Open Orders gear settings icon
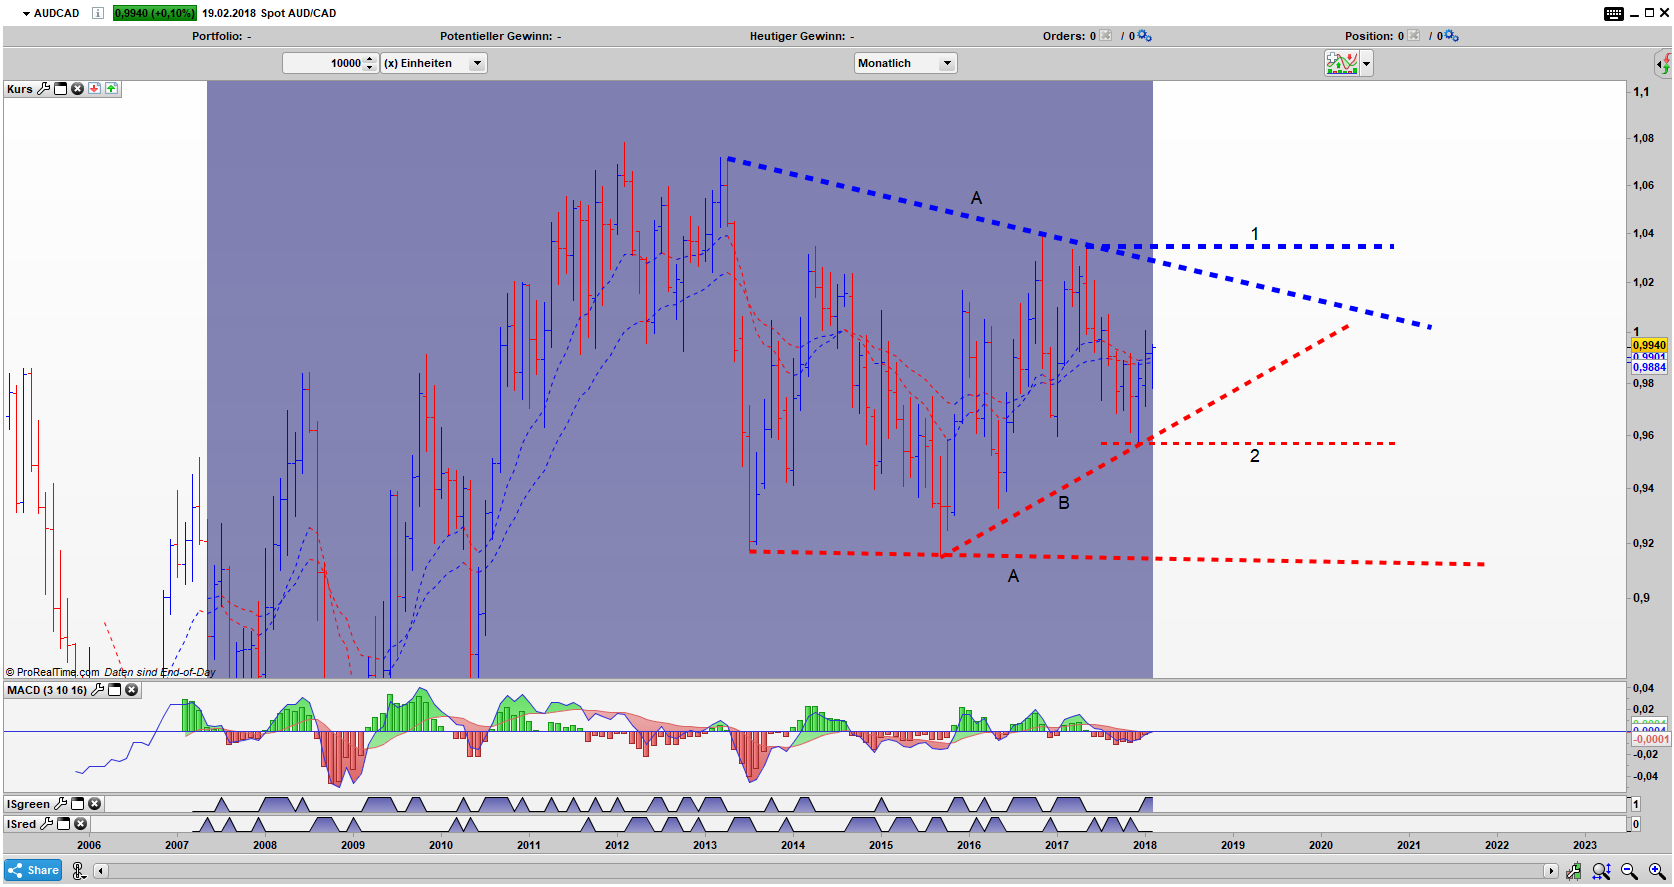Viewport: 1674px width, 887px height. click(1144, 36)
